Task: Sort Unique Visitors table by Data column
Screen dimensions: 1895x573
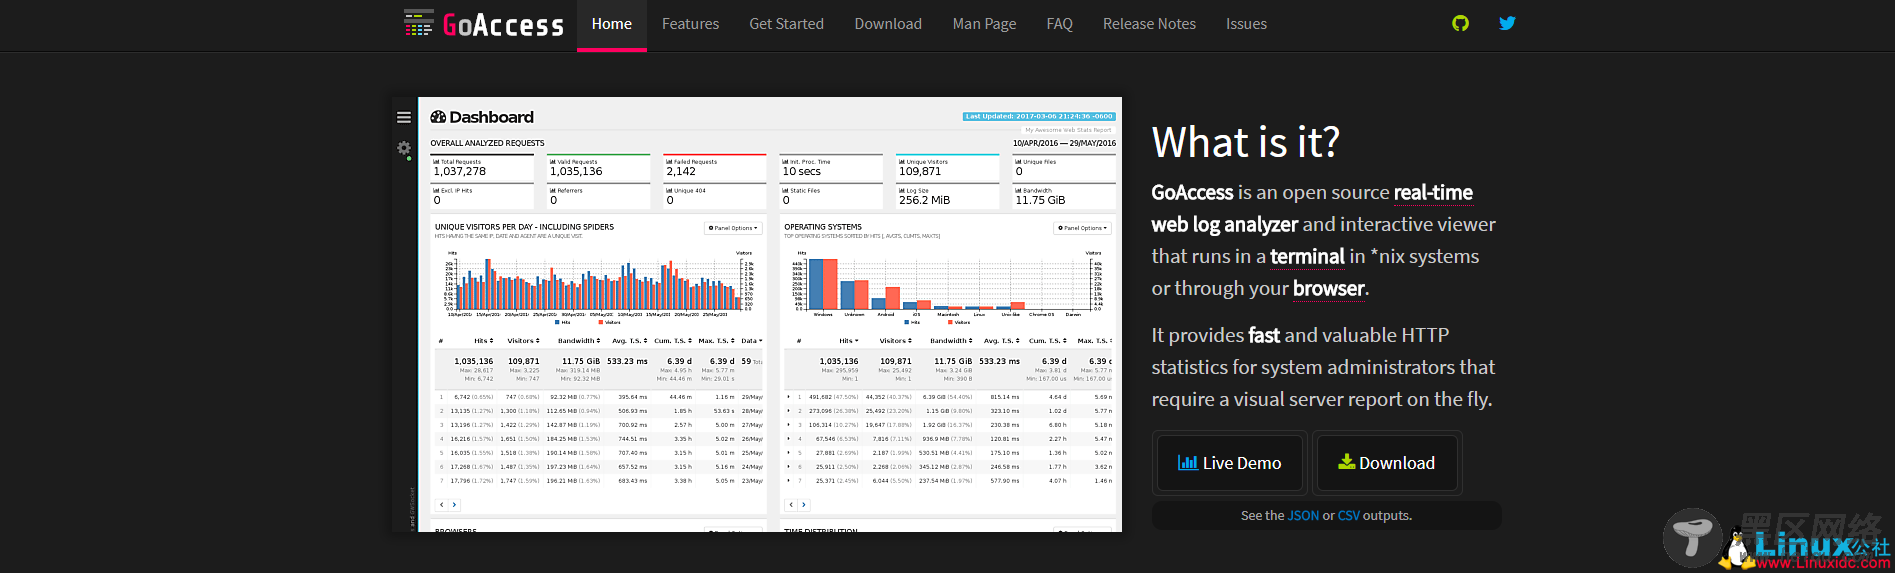Action: pos(751,341)
